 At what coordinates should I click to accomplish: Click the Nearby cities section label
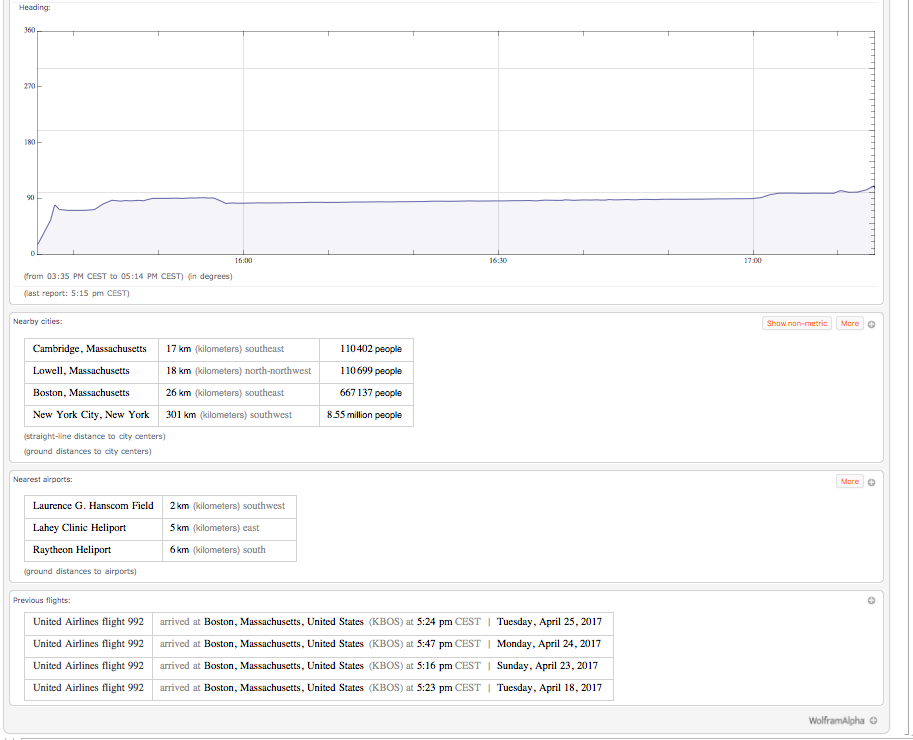pos(37,321)
